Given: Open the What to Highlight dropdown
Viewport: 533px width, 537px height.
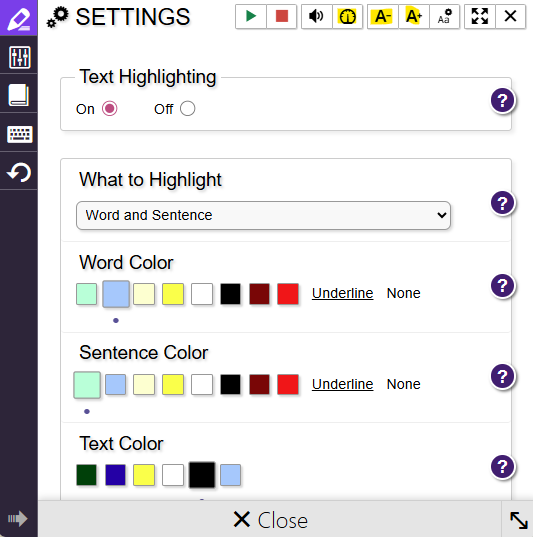Looking at the screenshot, I should pyautogui.click(x=263, y=215).
